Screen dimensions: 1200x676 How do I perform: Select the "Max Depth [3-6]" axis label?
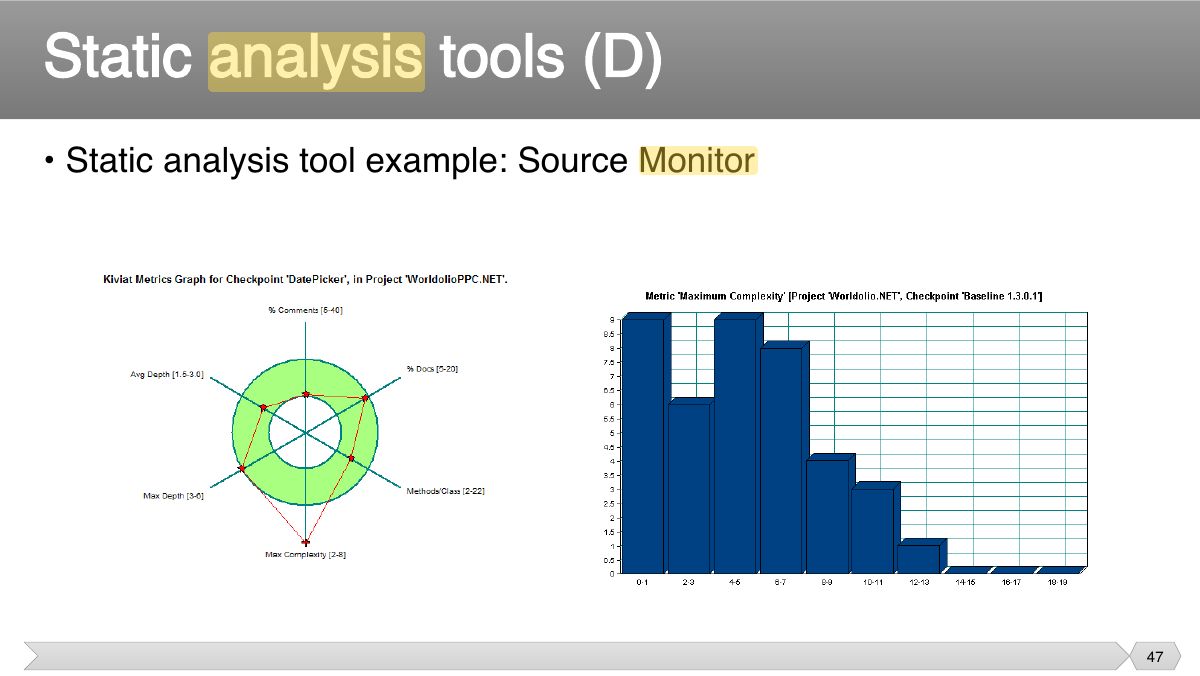click(x=174, y=496)
